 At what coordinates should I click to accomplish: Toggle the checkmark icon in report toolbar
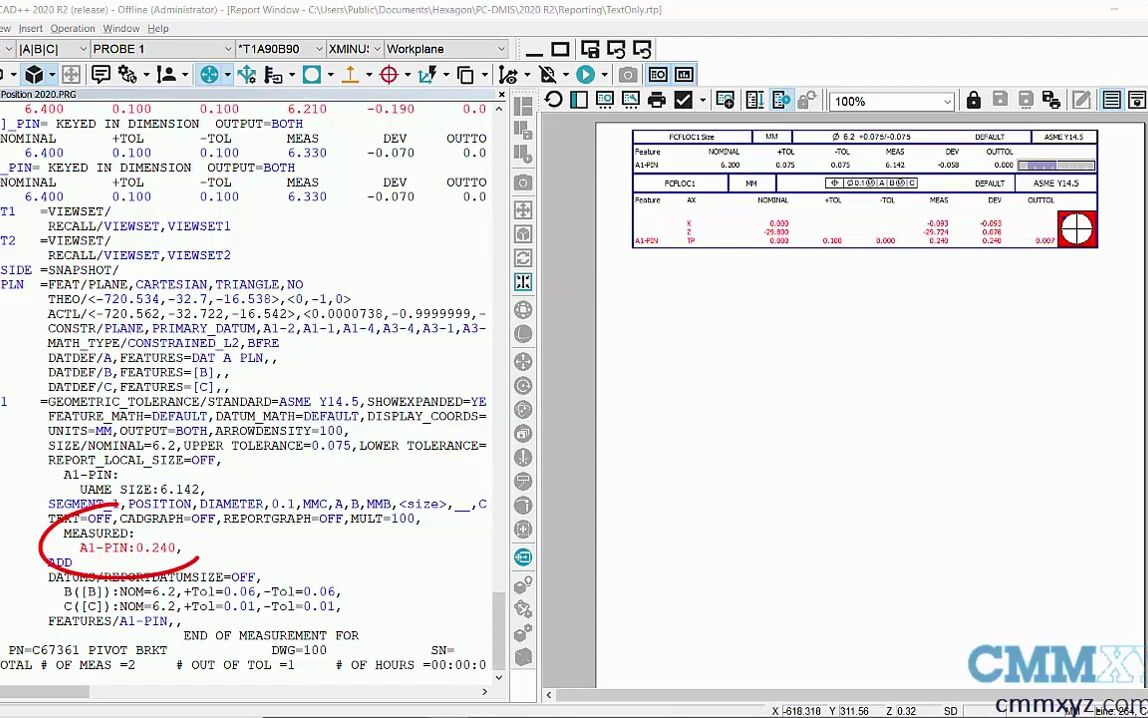coord(683,100)
